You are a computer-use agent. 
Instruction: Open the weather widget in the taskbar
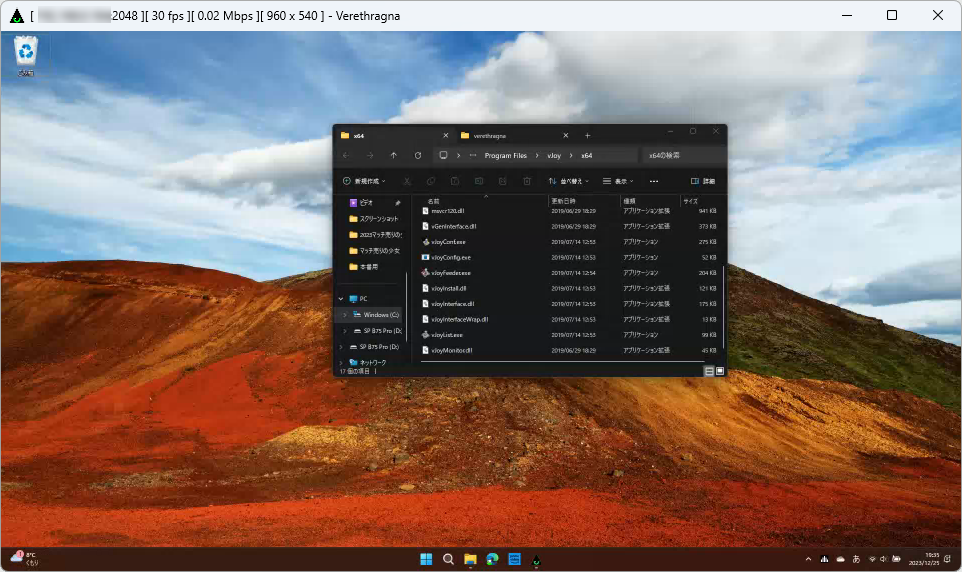25,558
